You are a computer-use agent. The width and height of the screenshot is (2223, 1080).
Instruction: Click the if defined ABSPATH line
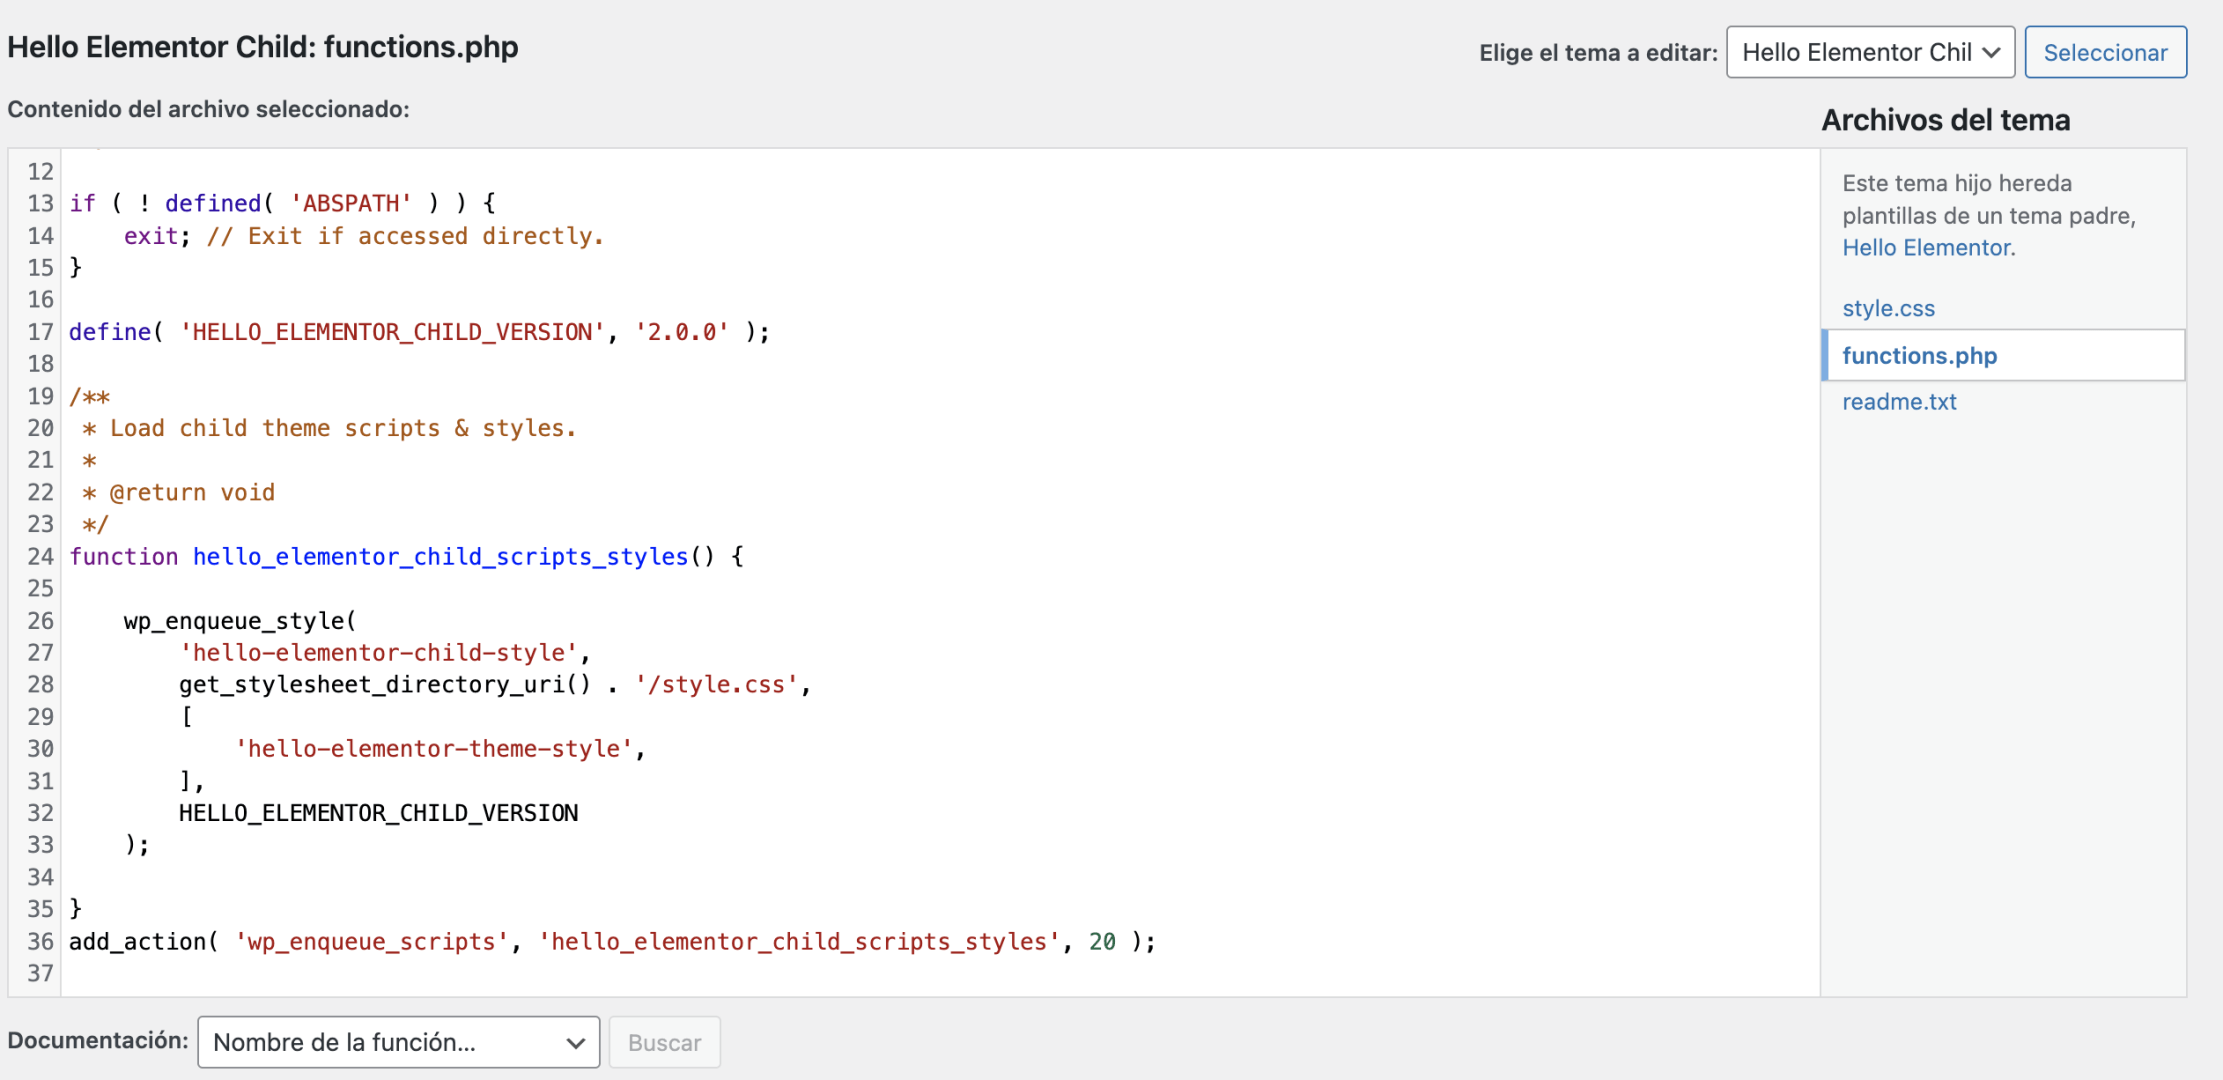tap(282, 204)
